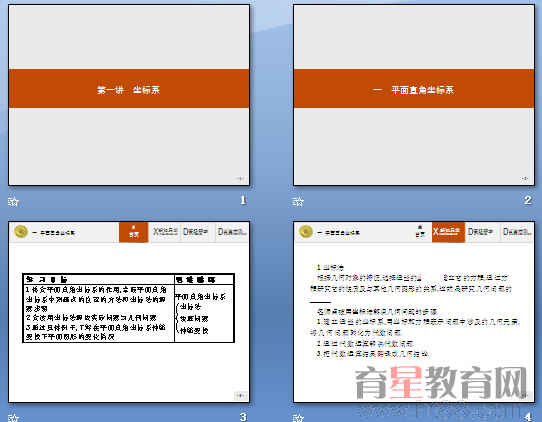The width and height of the screenshot is (542, 422).
Task: Click the round yellow logo on slide 3
Action: (21, 232)
